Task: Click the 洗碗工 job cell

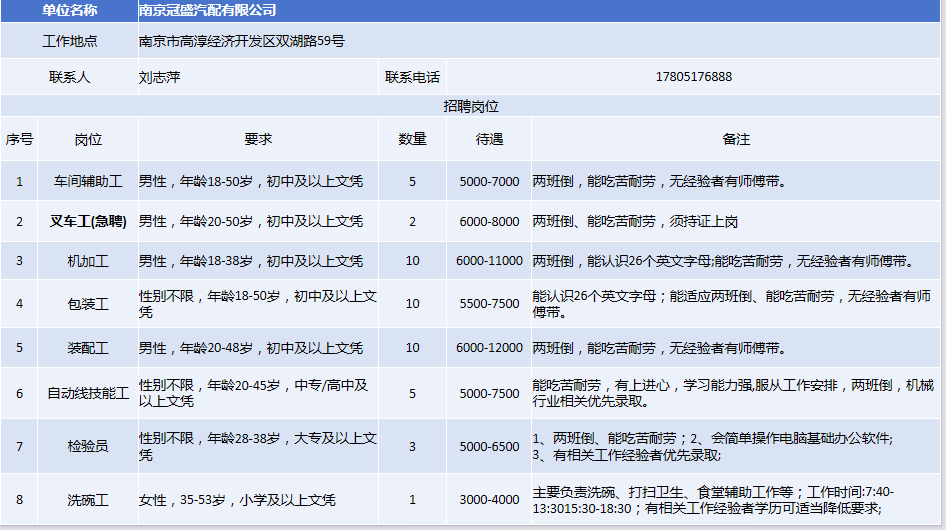Action: (x=88, y=499)
